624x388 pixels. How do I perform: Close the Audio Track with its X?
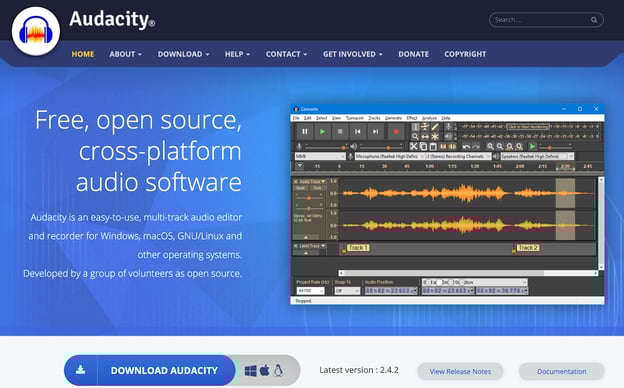[296, 181]
